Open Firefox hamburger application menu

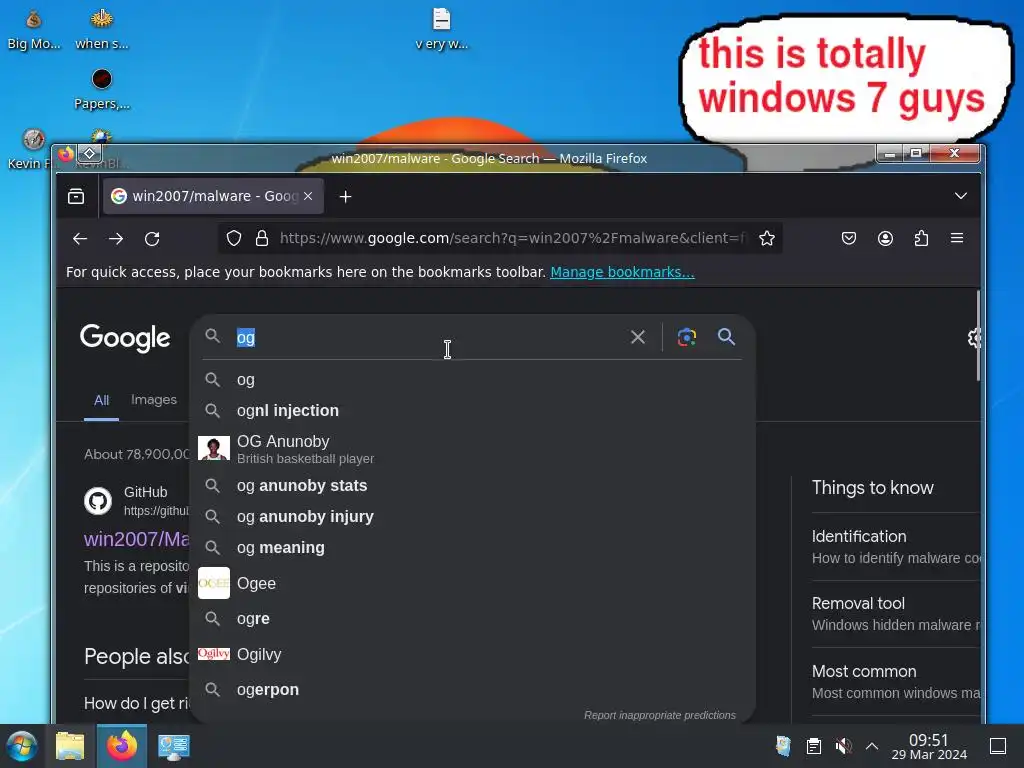click(x=957, y=238)
